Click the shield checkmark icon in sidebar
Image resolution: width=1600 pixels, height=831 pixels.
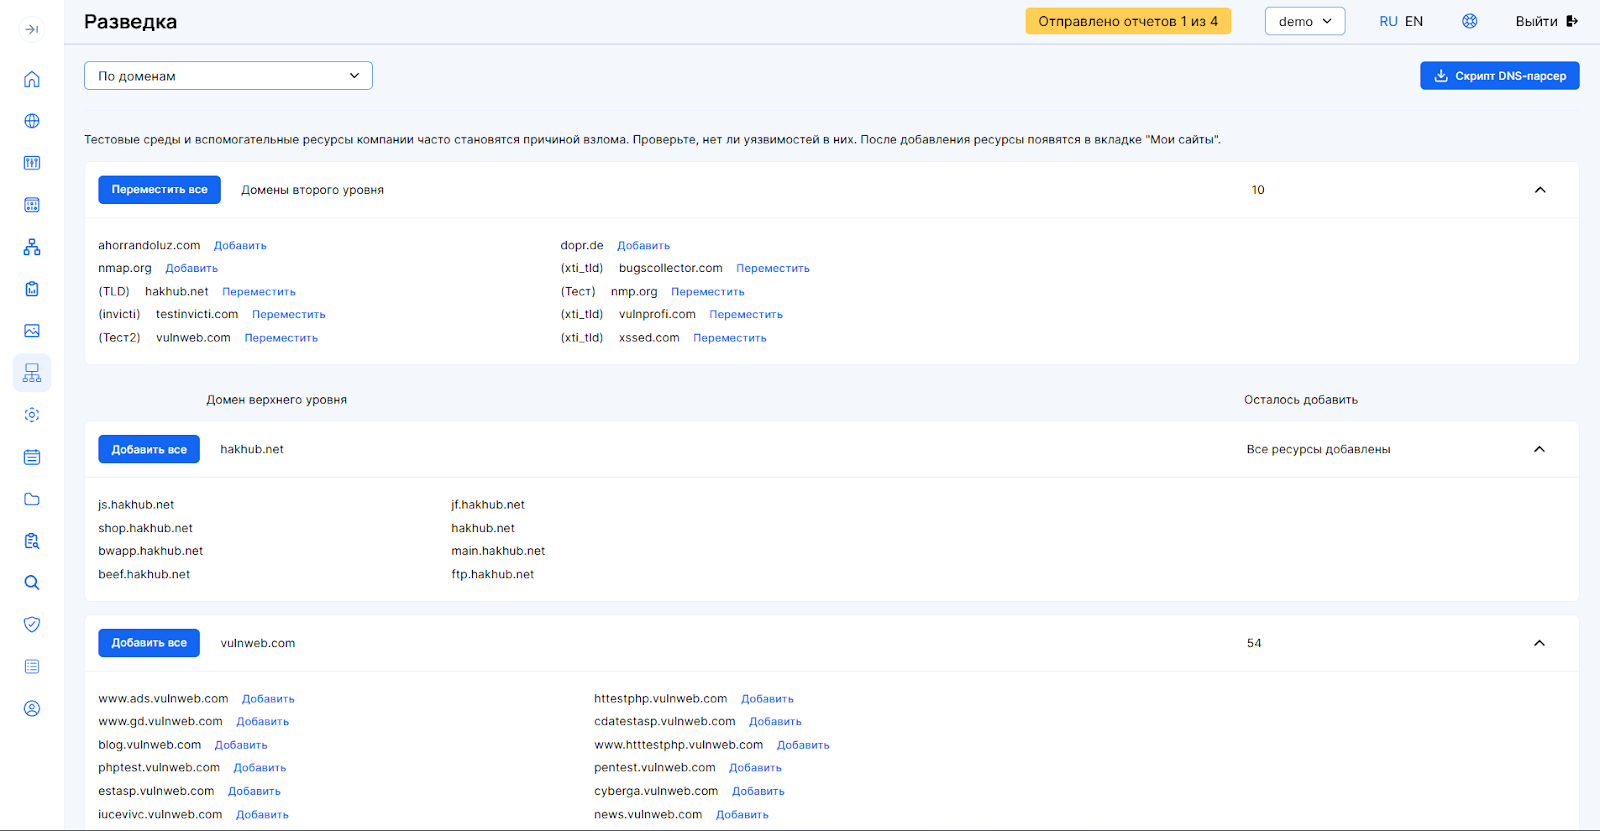click(x=32, y=625)
